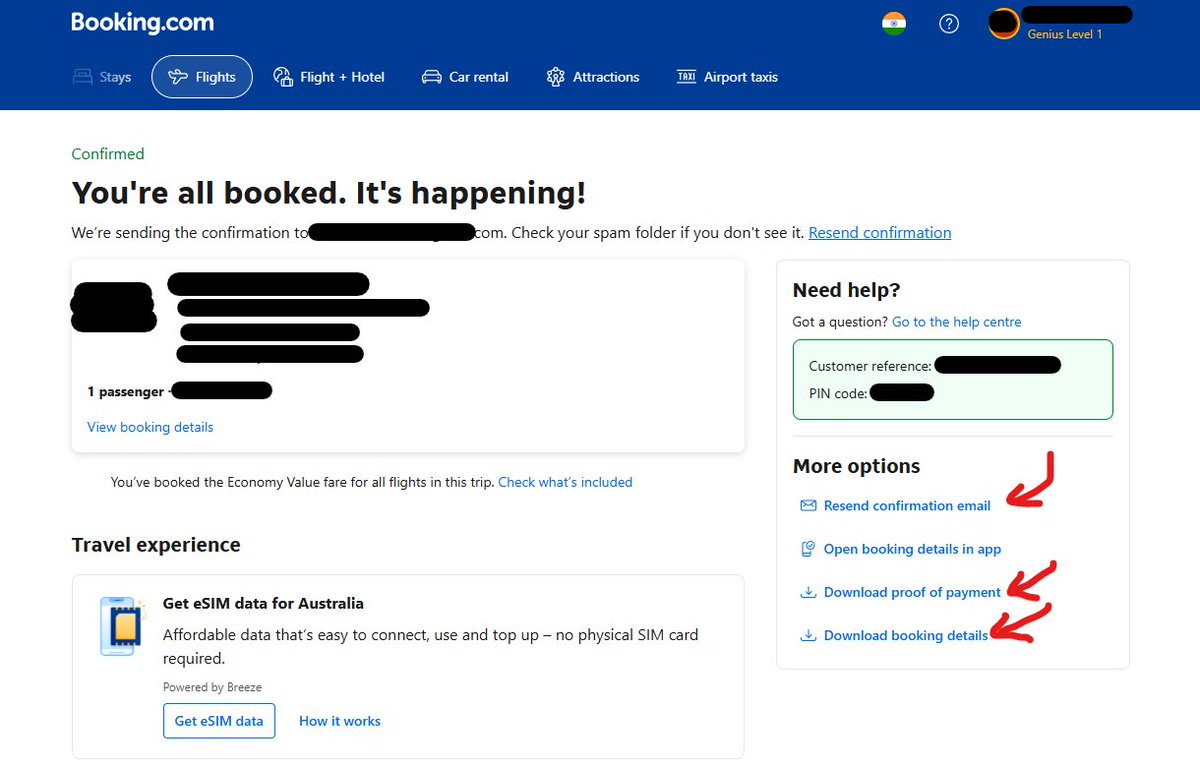Image resolution: width=1200 pixels, height=767 pixels.
Task: Click the Genius Level 1 label
Action: pos(1065,34)
